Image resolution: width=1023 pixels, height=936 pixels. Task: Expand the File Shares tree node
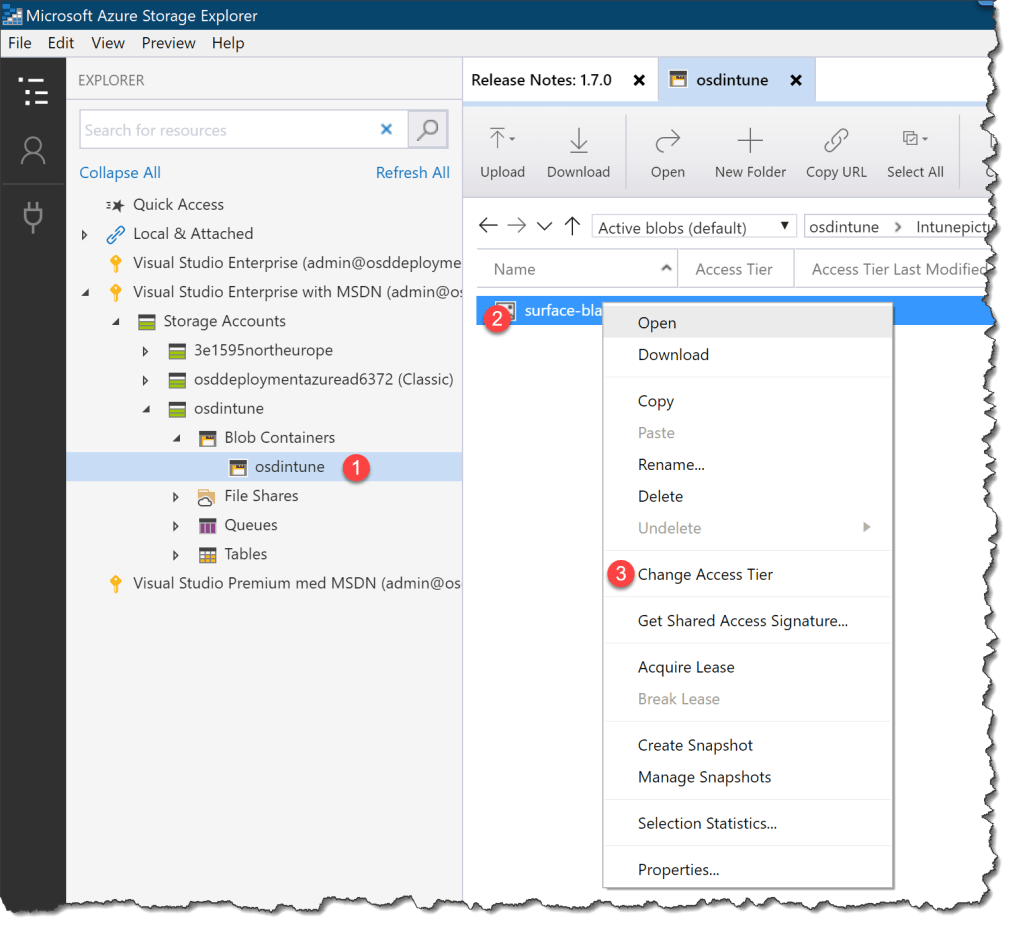[176, 496]
